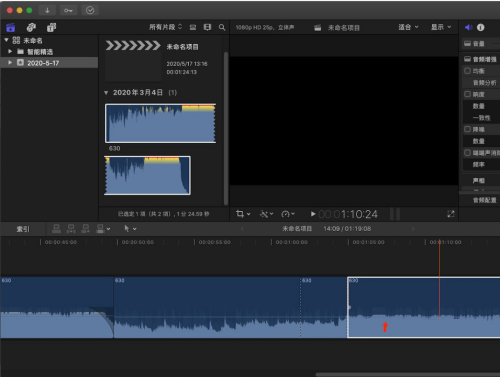Open the keyword editor key icon
This screenshot has height=377, width=500.
(x=68, y=10)
